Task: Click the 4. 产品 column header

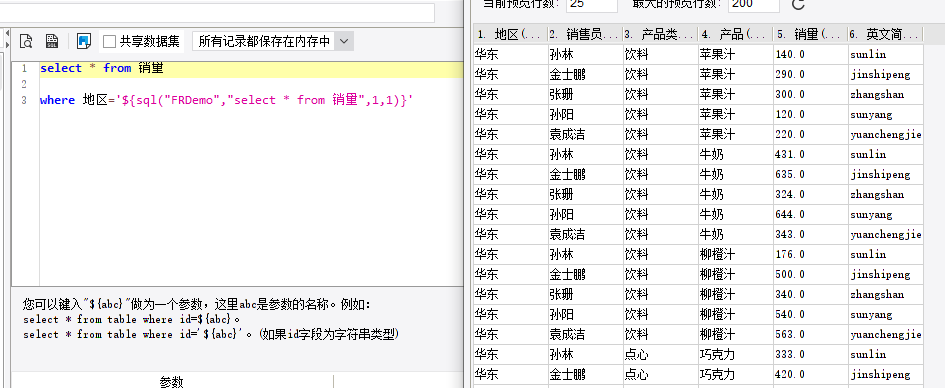Action: tap(735, 34)
